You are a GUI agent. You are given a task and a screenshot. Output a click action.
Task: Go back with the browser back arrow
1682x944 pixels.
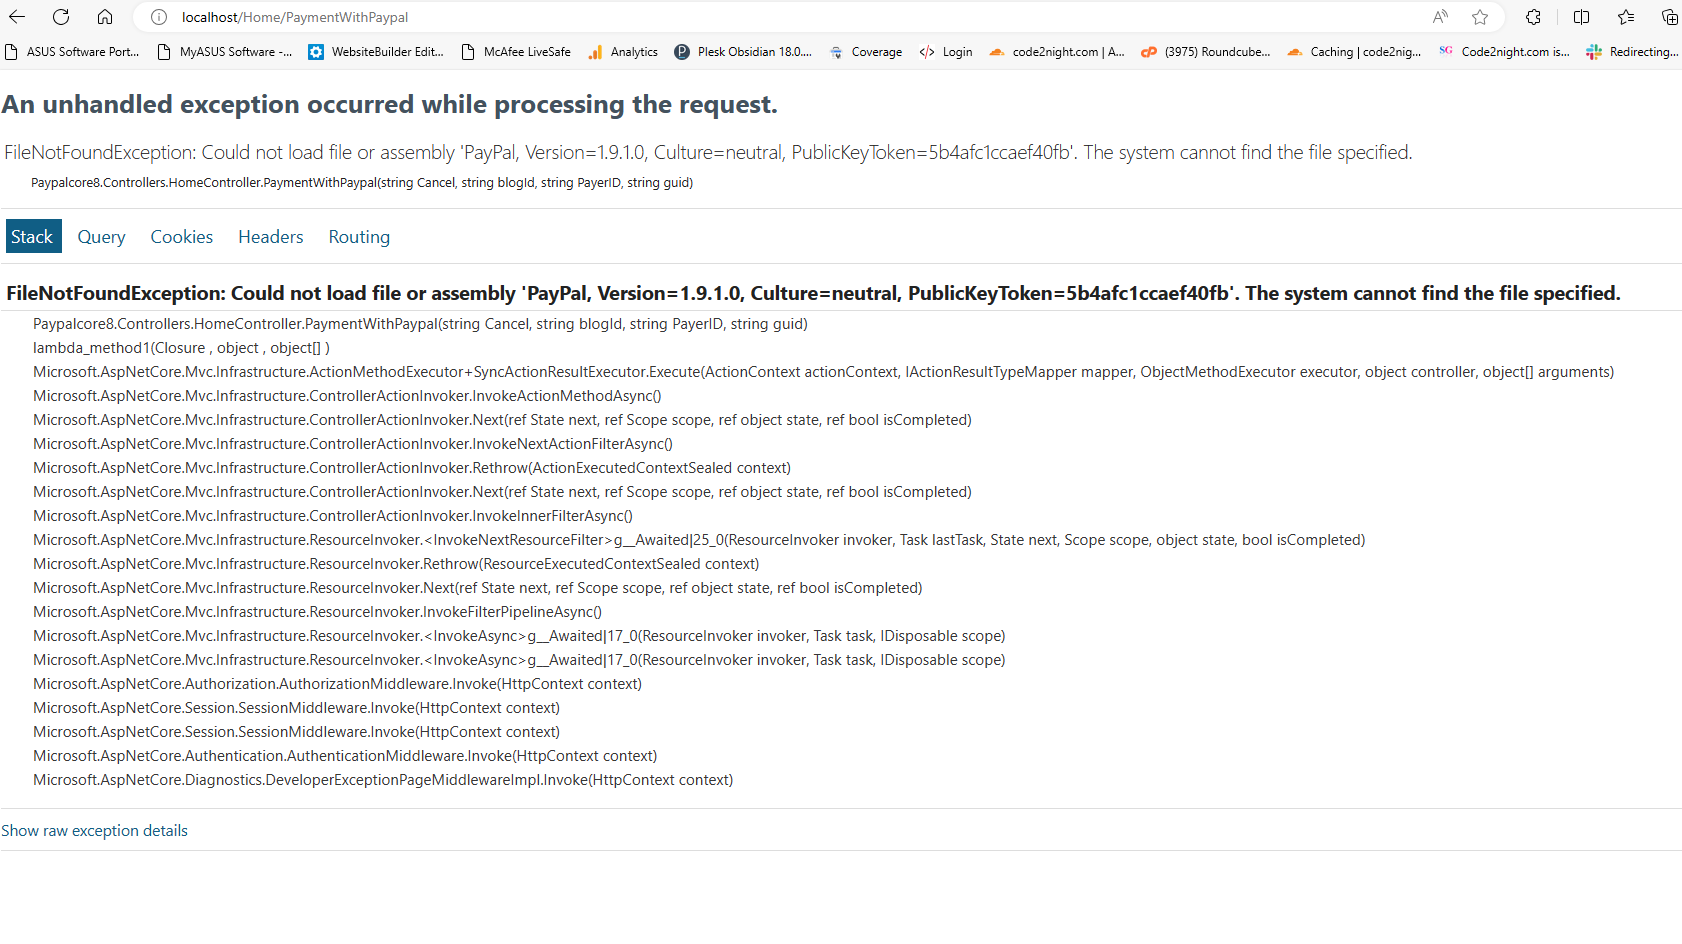(17, 17)
